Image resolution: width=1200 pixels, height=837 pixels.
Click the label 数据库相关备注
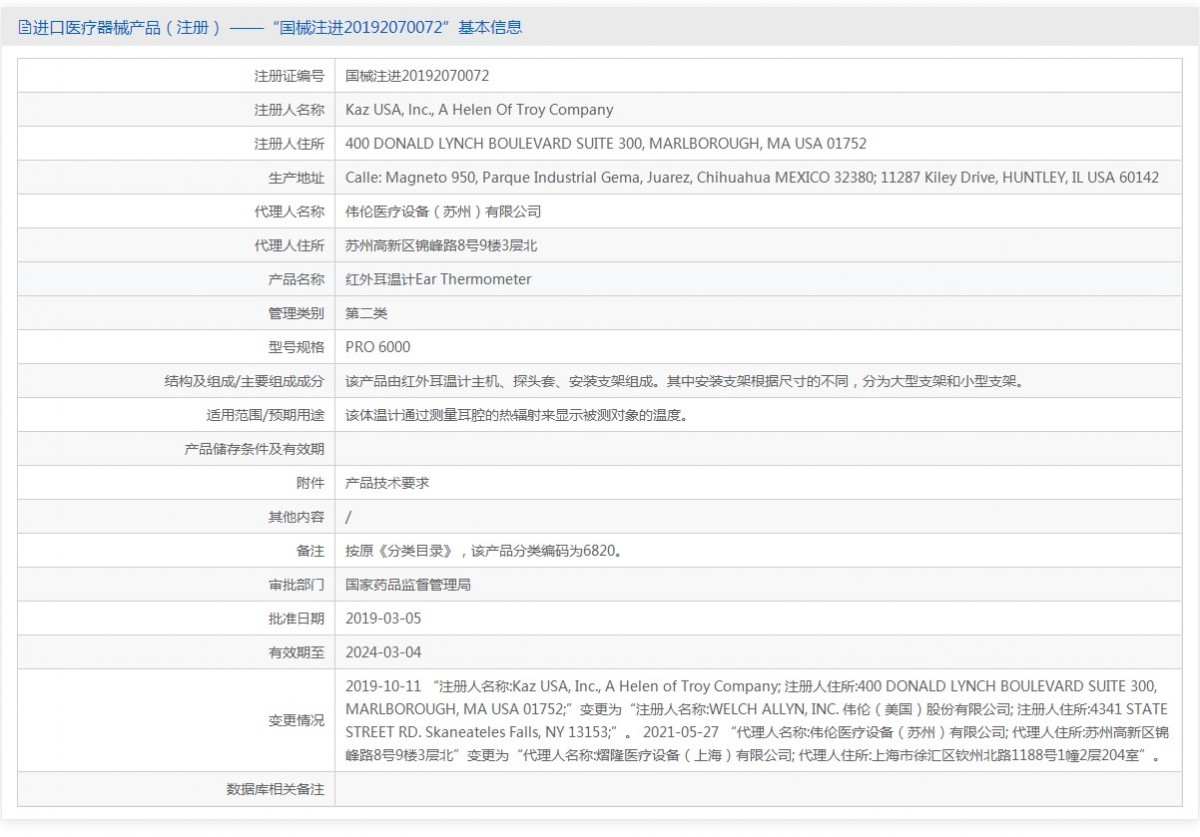click(275, 790)
